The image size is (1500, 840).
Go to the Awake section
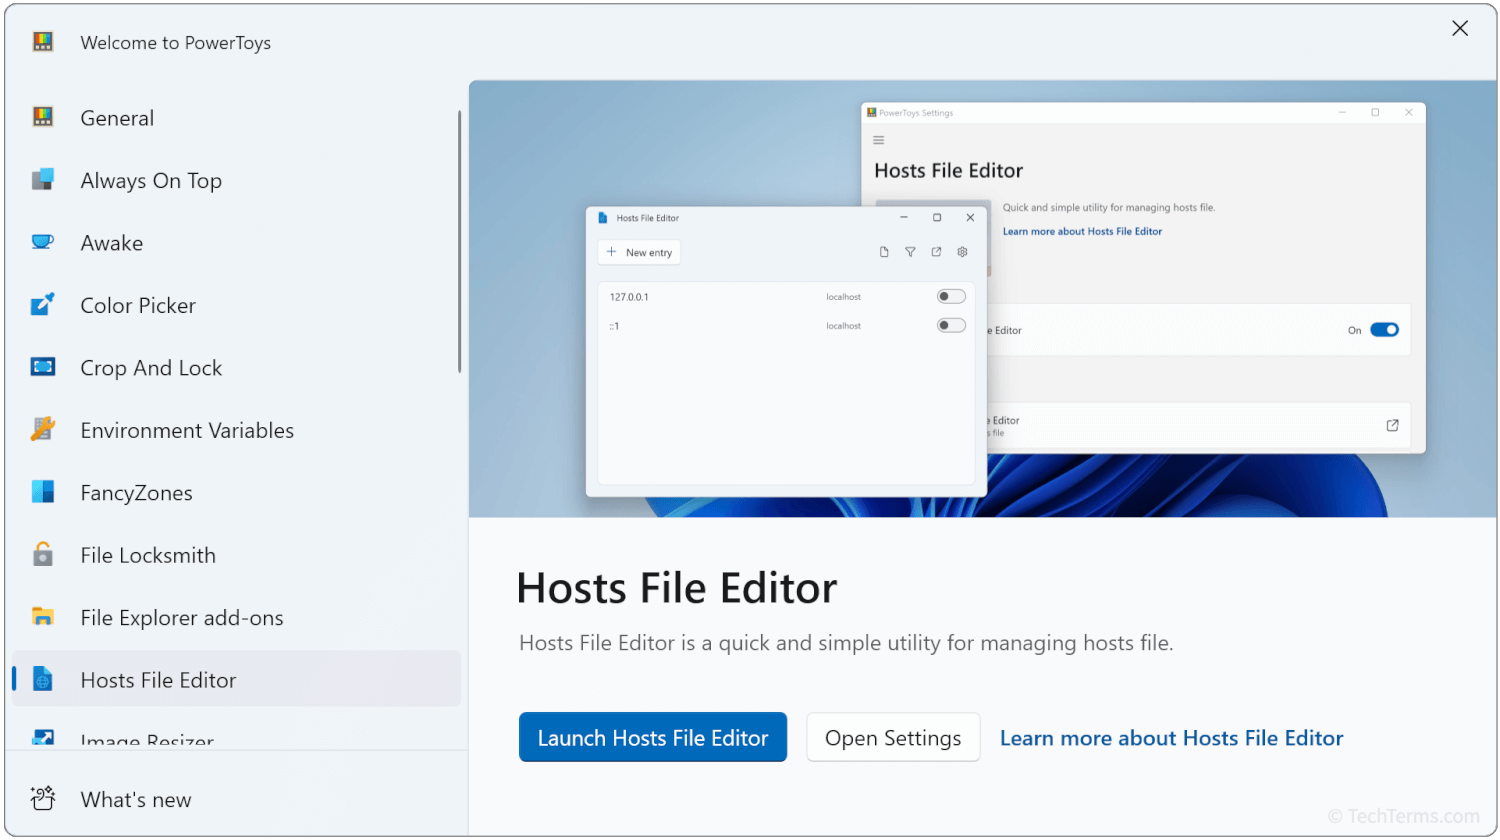(x=236, y=243)
